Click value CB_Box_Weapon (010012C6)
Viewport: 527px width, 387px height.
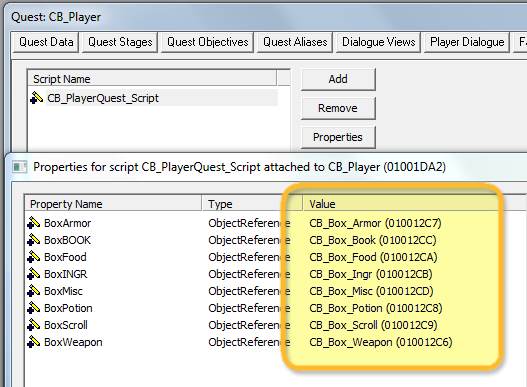[381, 342]
